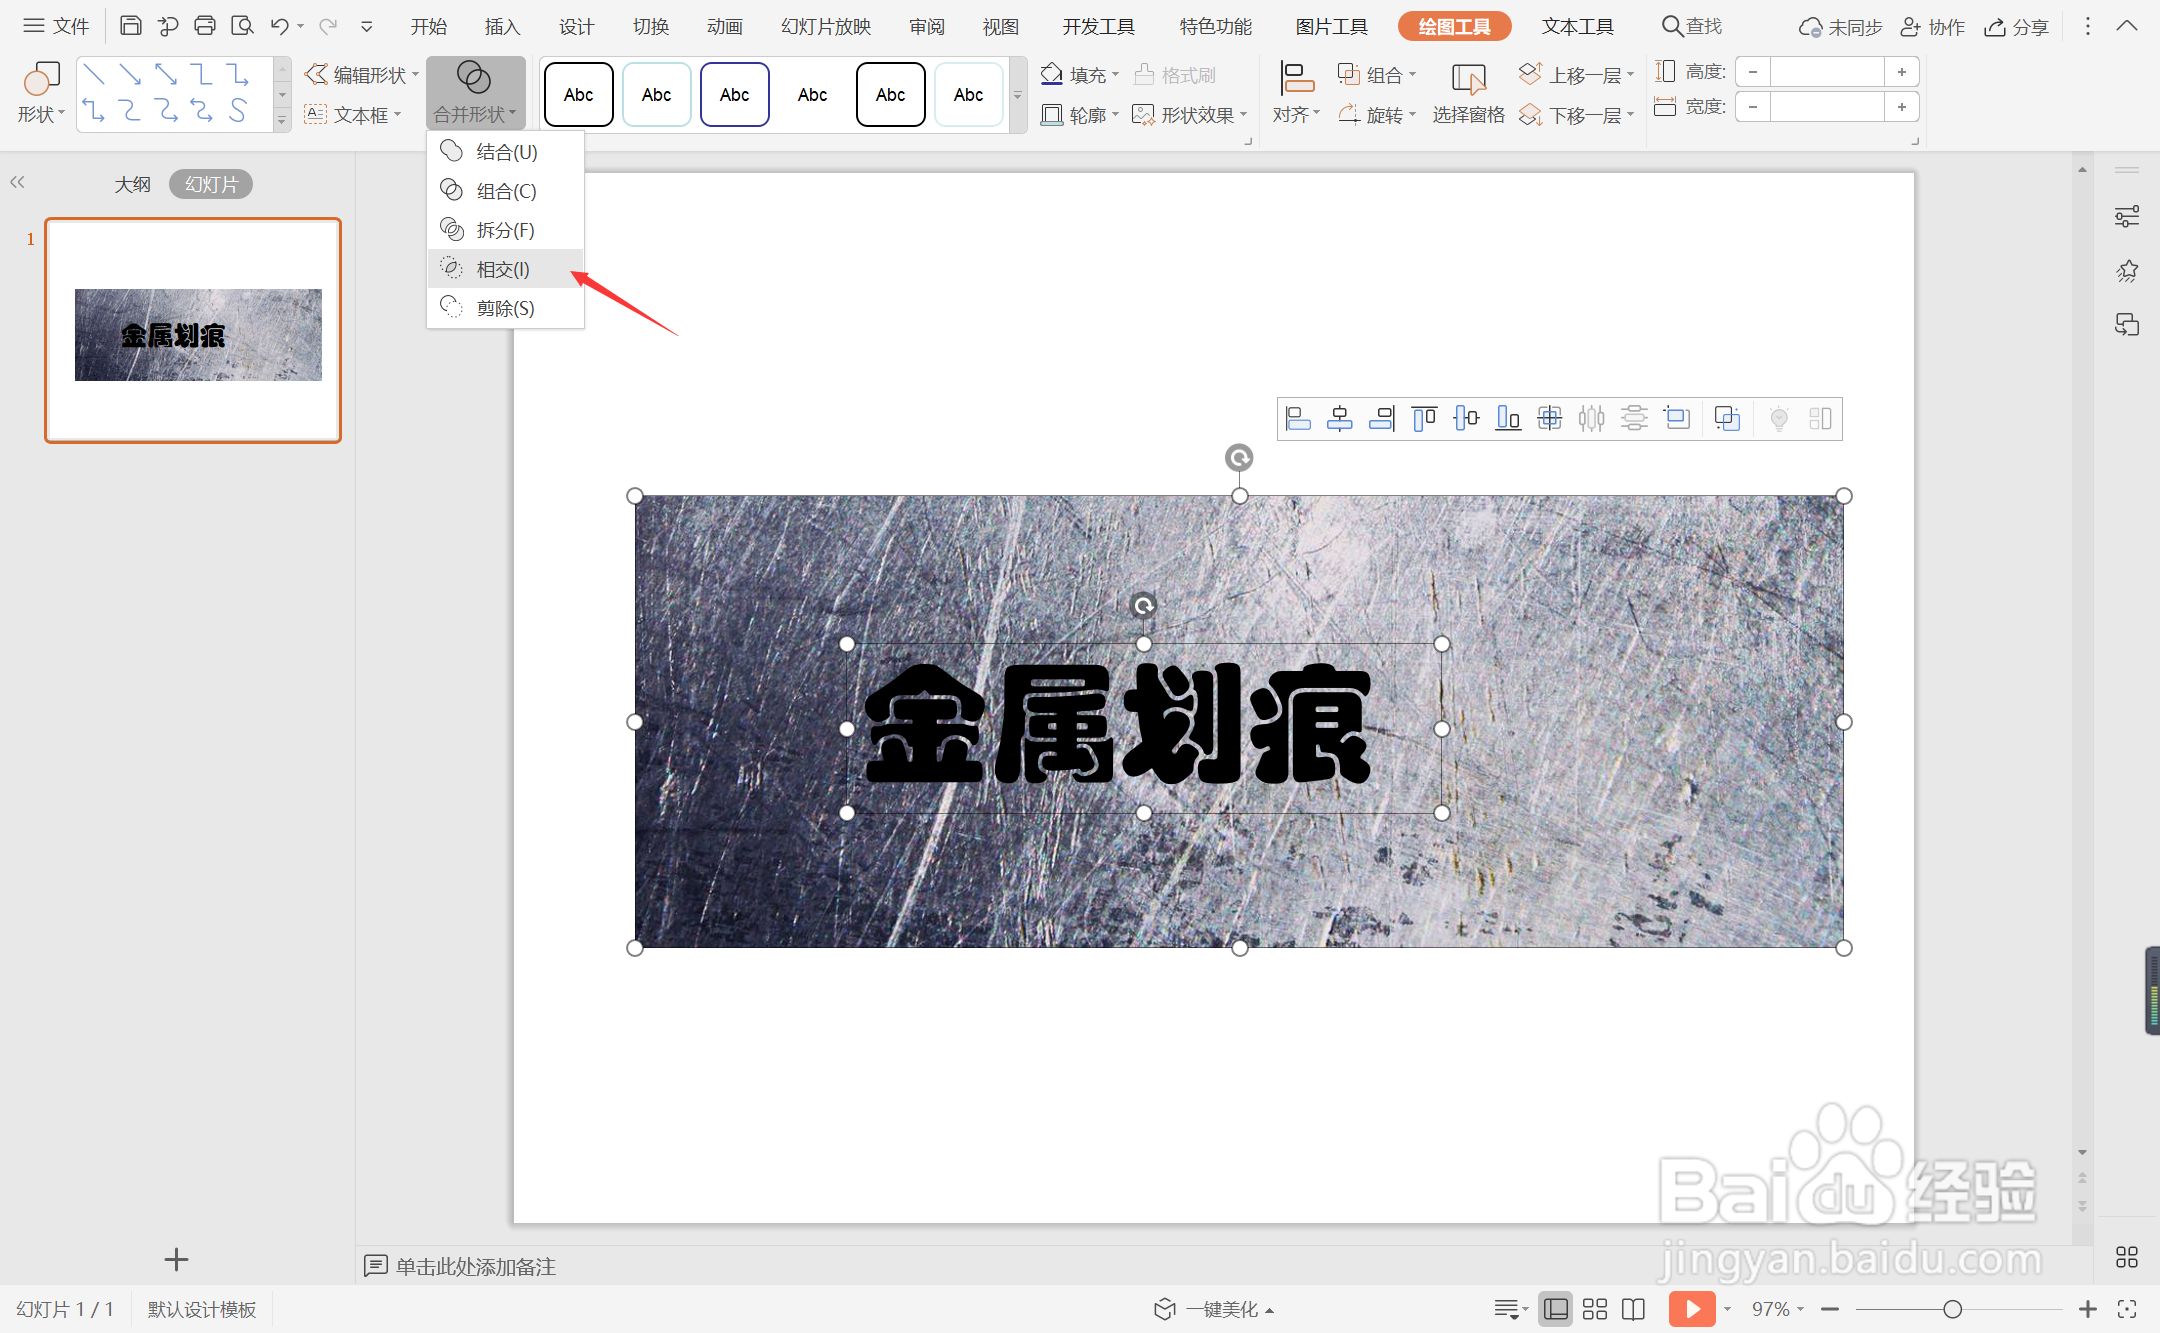Click the 查找 search button

coord(1692,27)
